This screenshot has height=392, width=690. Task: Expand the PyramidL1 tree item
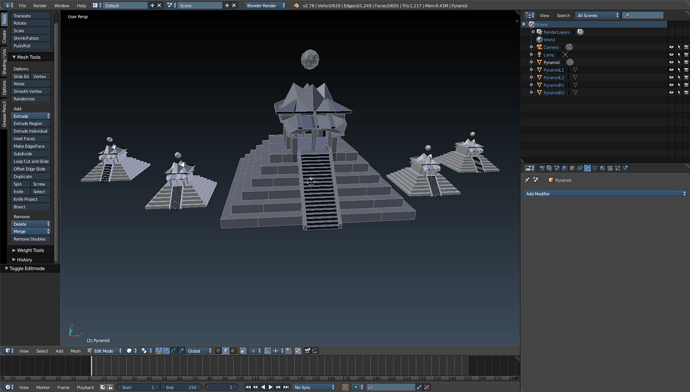tap(532, 70)
